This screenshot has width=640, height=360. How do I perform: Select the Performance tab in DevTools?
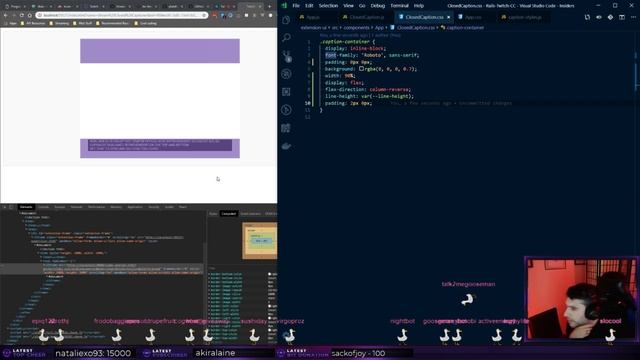click(96, 207)
